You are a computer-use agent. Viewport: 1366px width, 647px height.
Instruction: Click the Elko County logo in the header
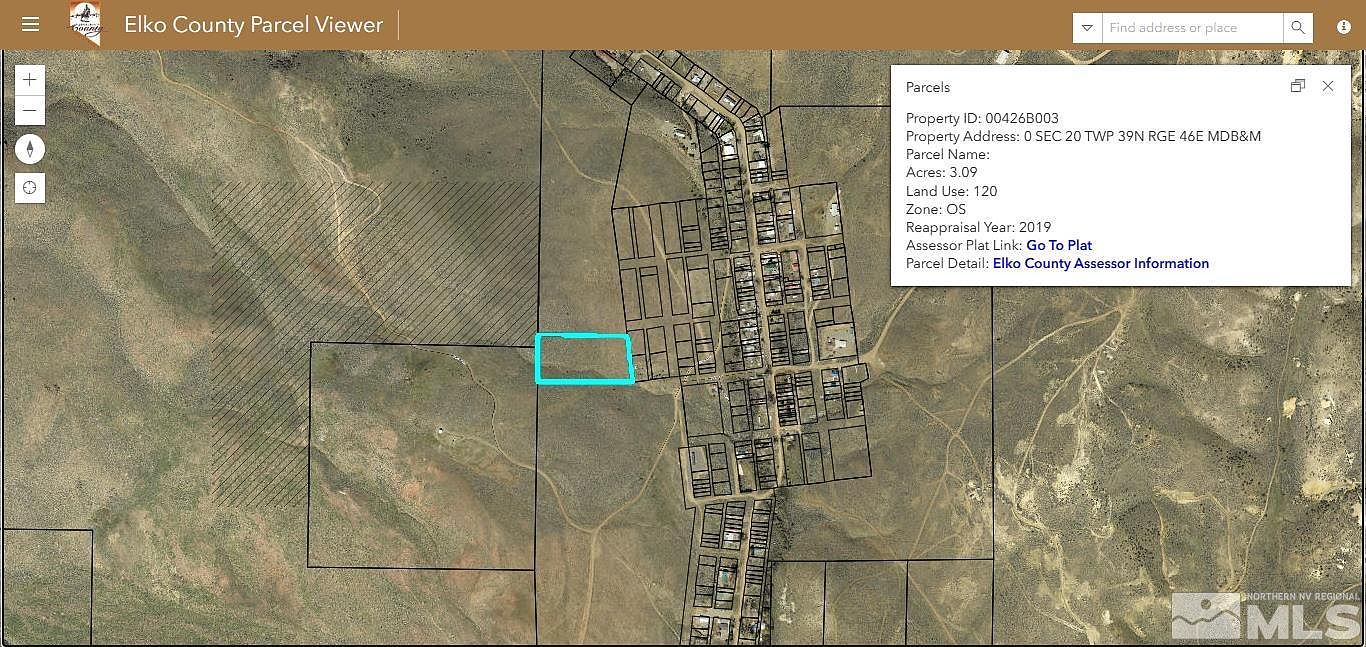[84, 23]
